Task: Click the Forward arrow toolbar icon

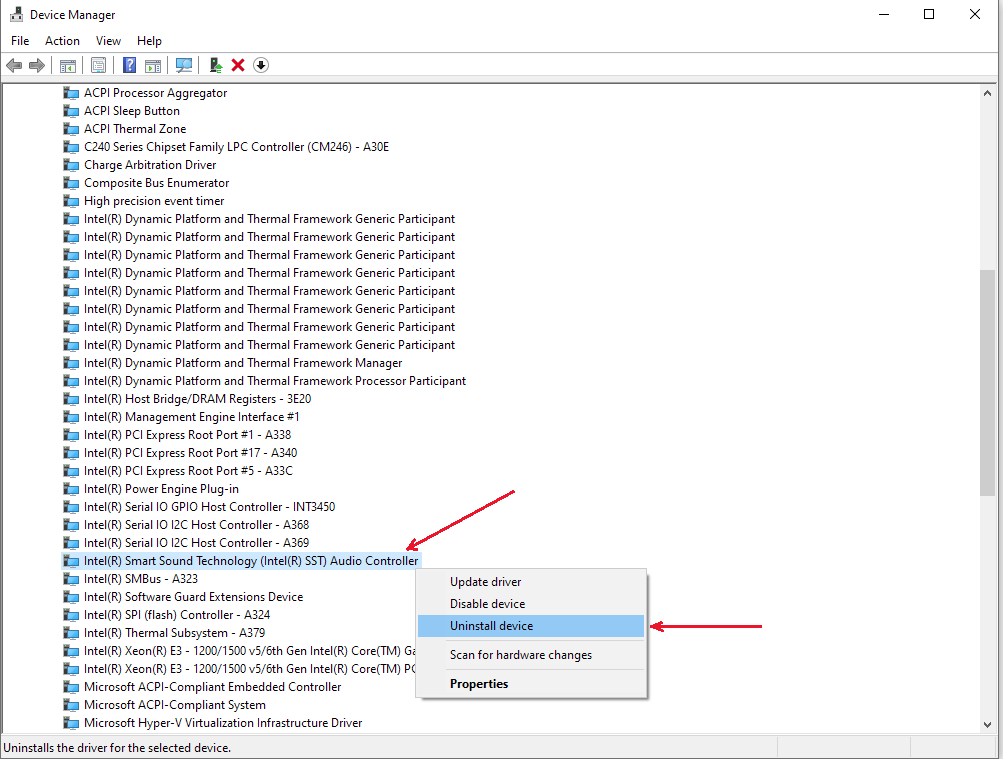Action: [37, 65]
